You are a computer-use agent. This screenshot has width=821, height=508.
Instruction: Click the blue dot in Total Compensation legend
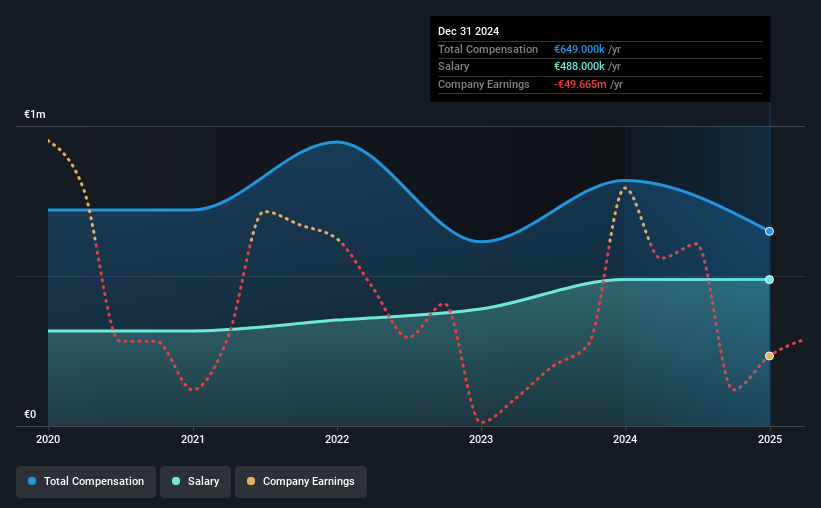tap(32, 481)
